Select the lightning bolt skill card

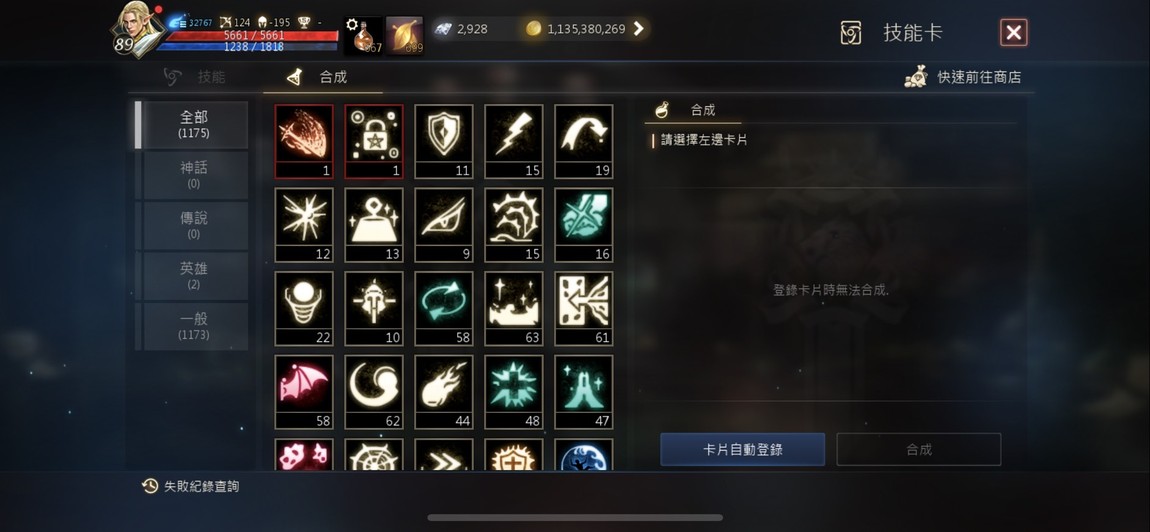tap(513, 141)
